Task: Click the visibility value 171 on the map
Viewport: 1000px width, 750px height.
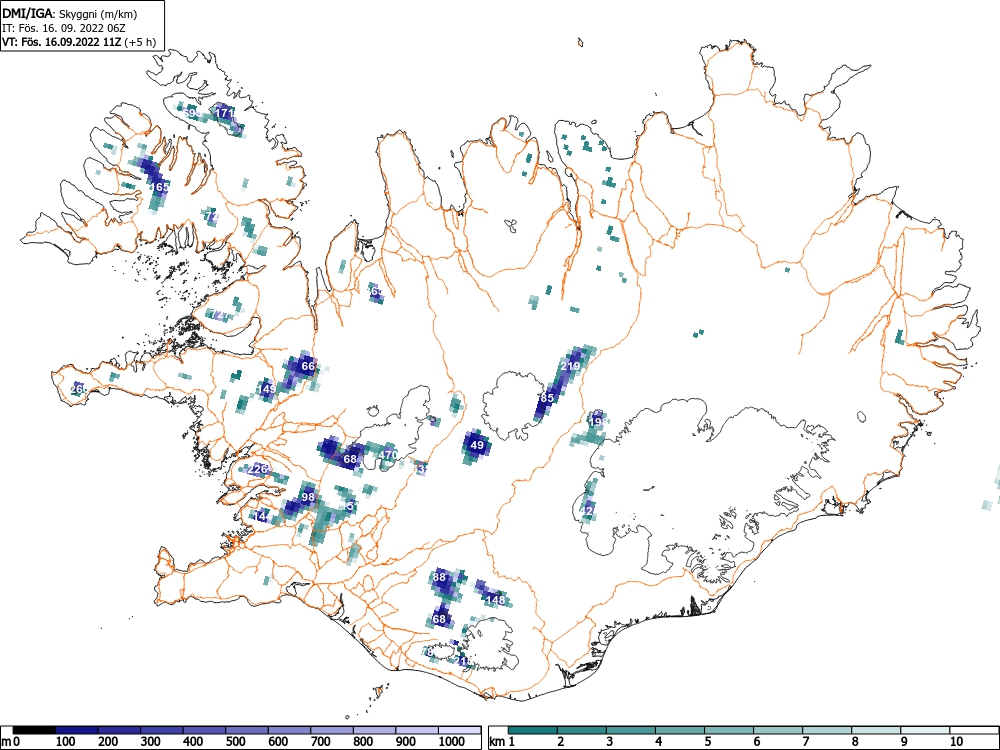Action: 225,113
